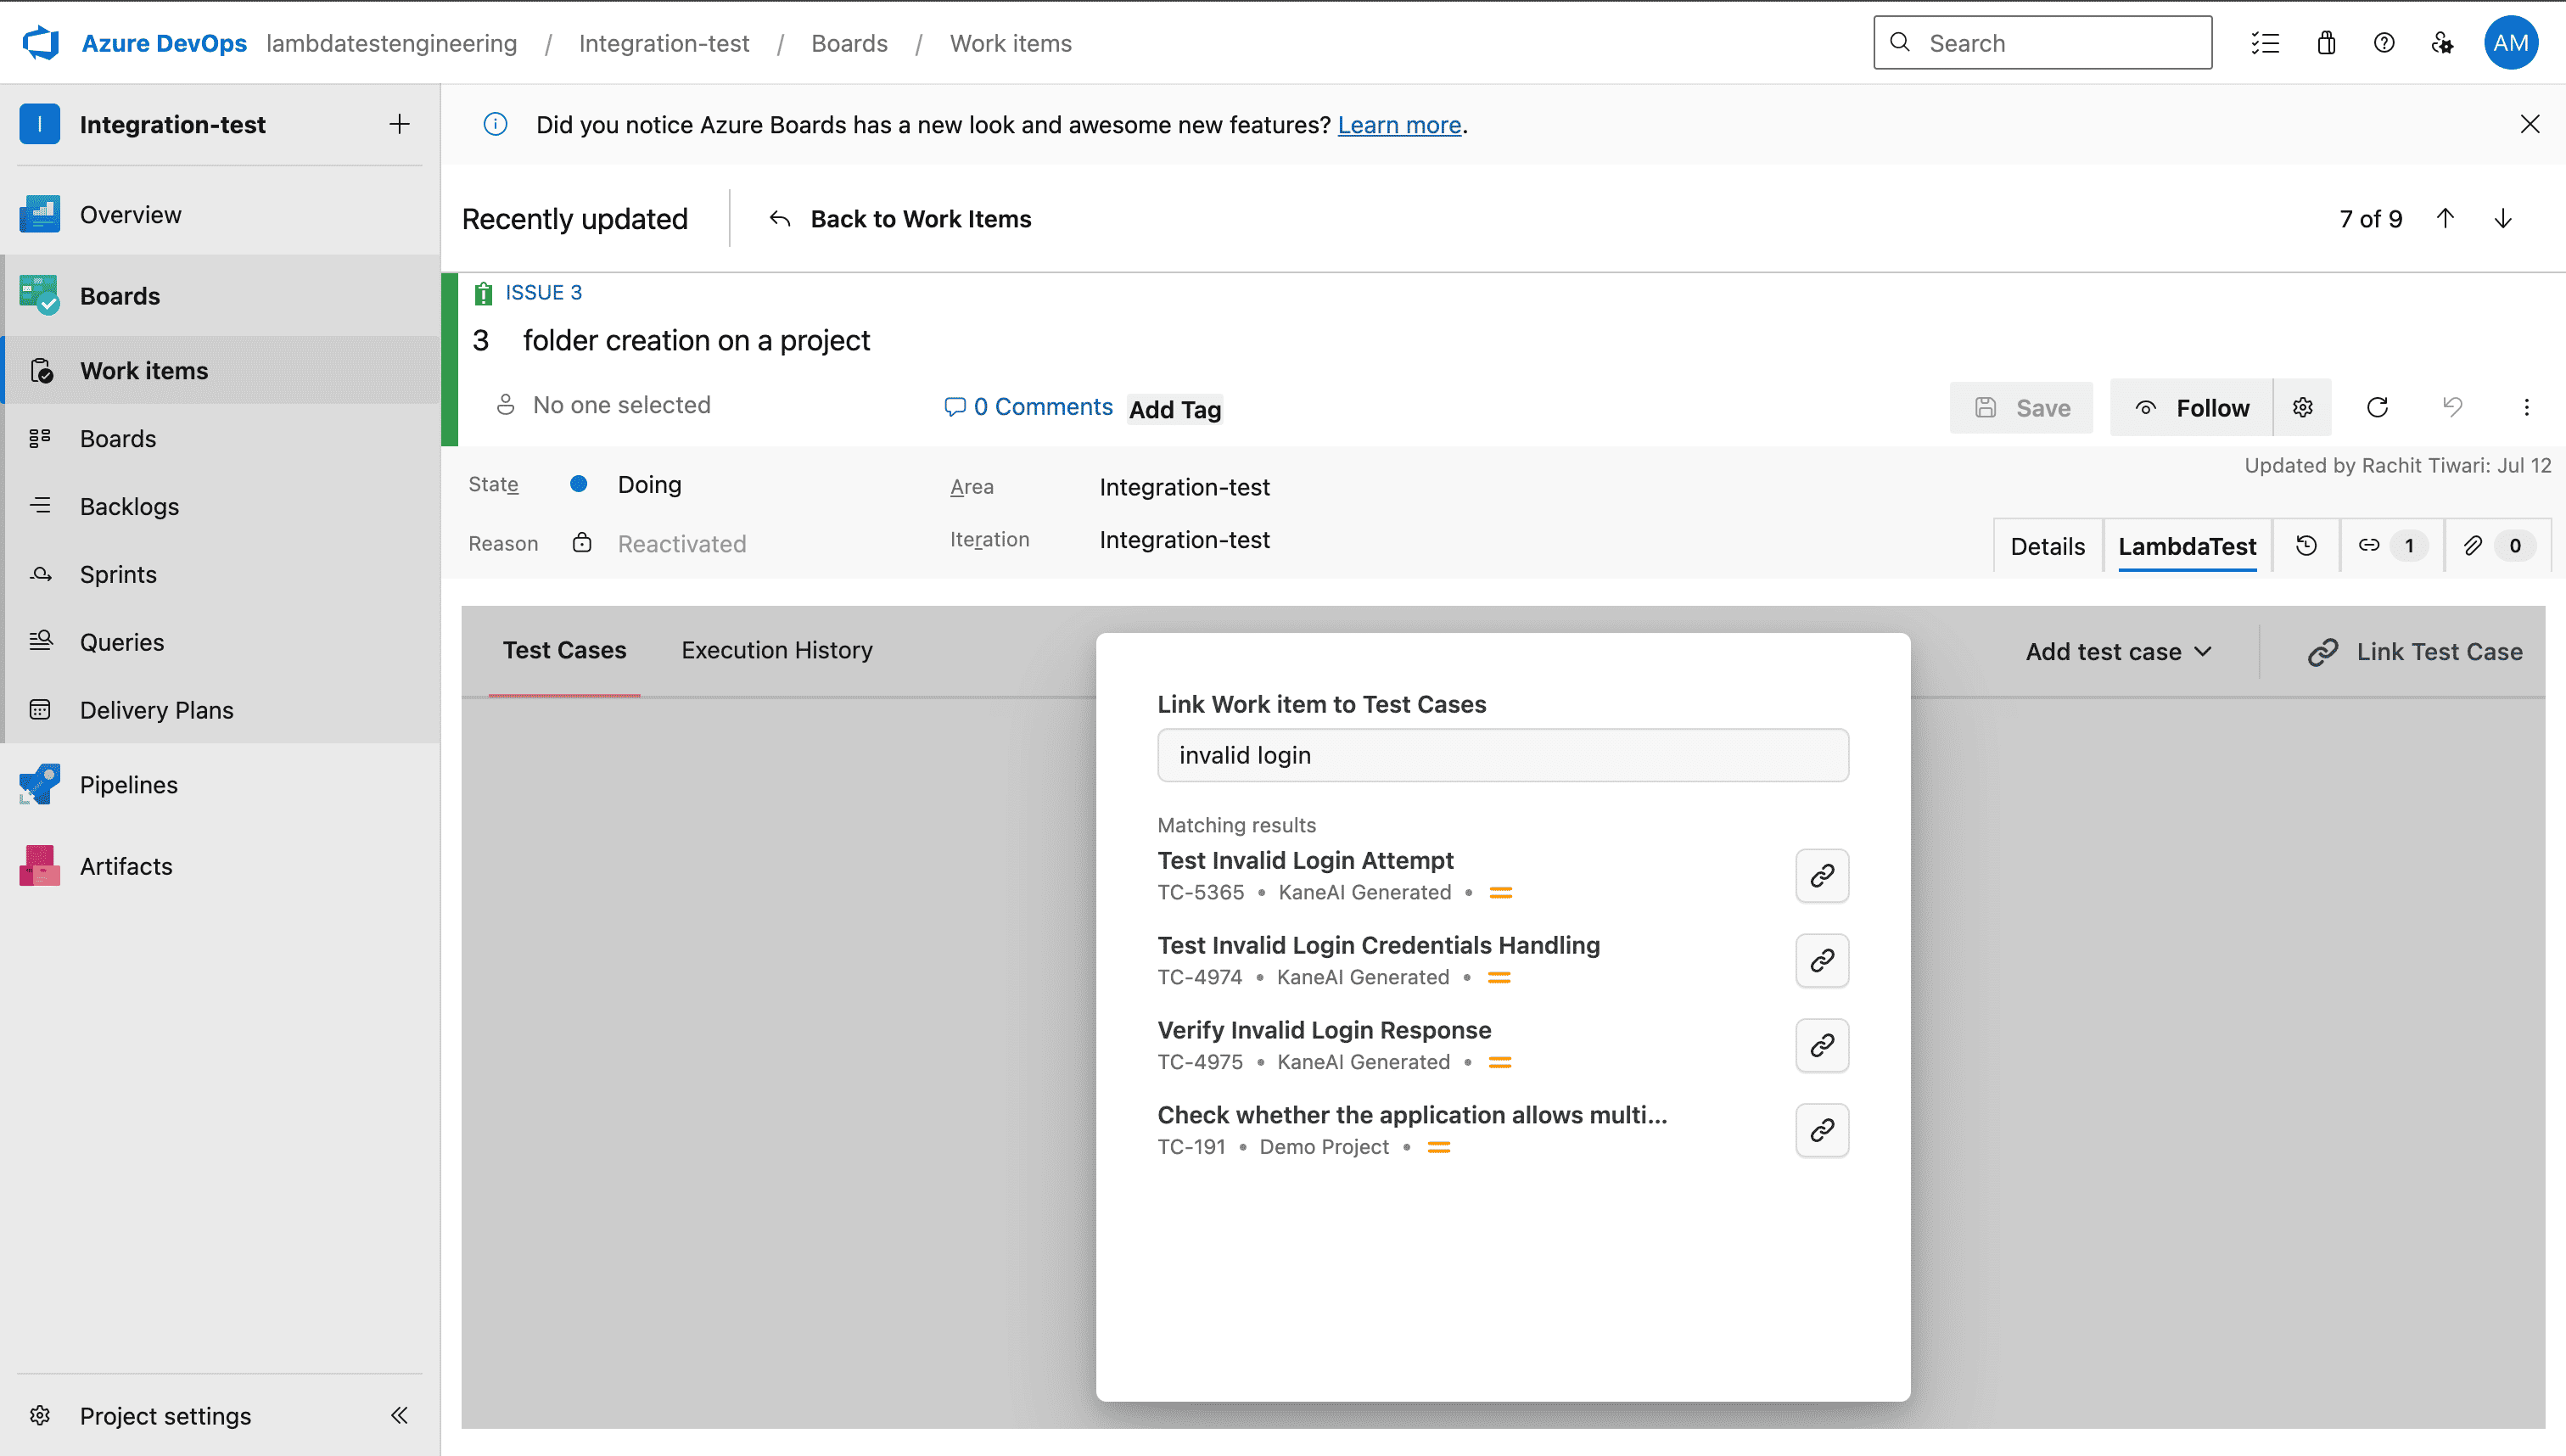Switch to the Execution History tab

pyautogui.click(x=776, y=649)
